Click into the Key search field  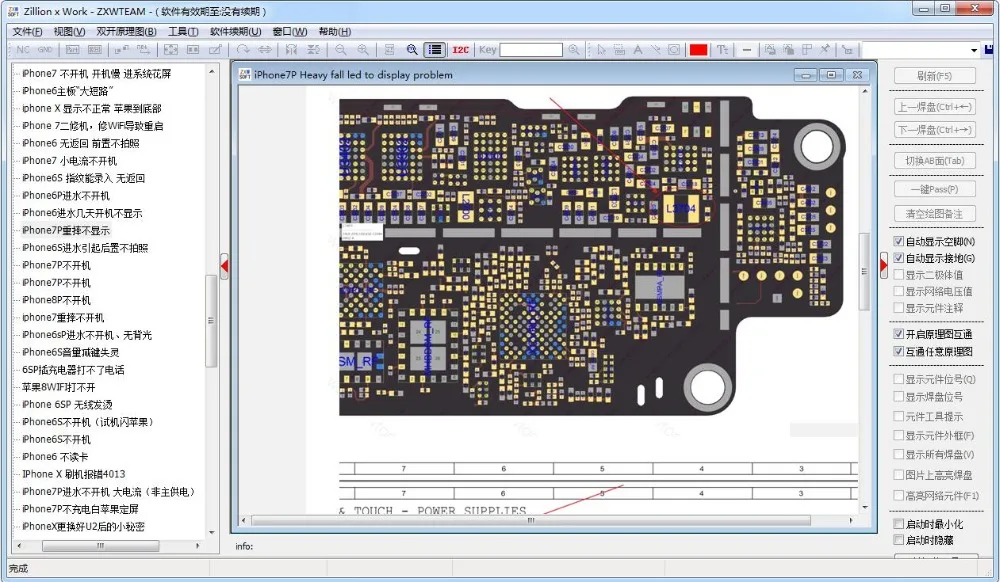(x=531, y=50)
